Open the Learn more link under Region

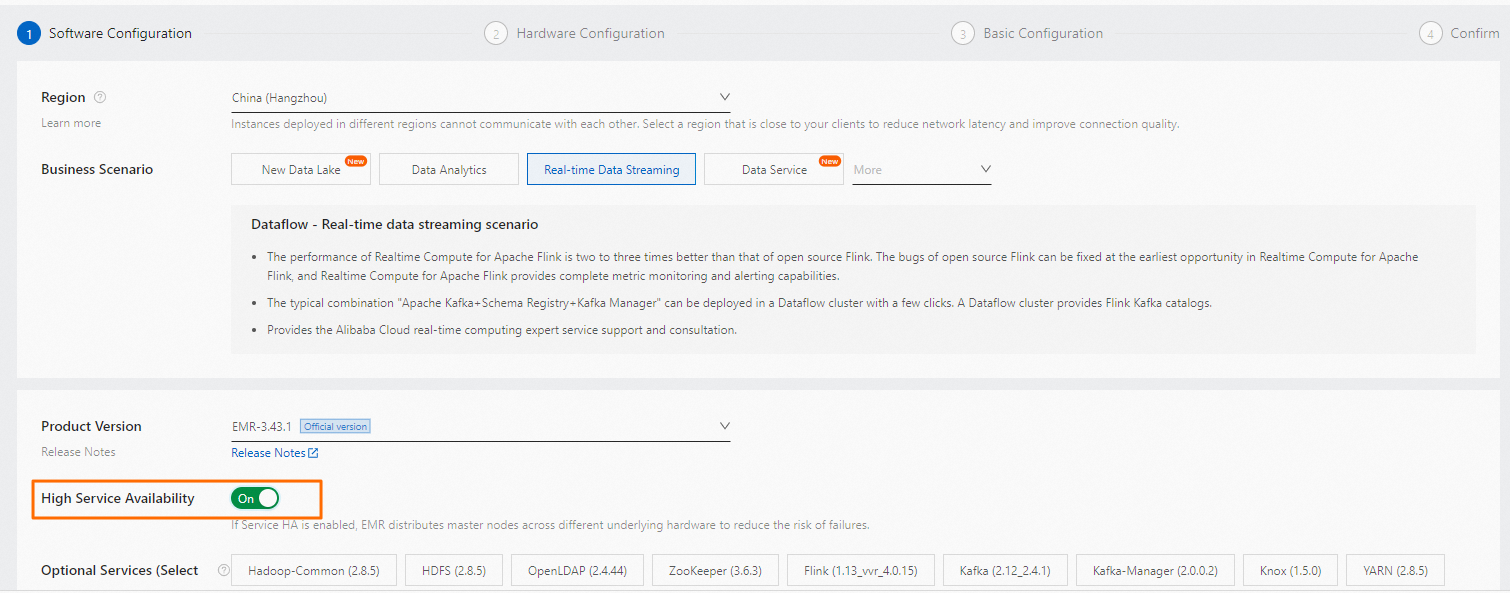tap(71, 123)
